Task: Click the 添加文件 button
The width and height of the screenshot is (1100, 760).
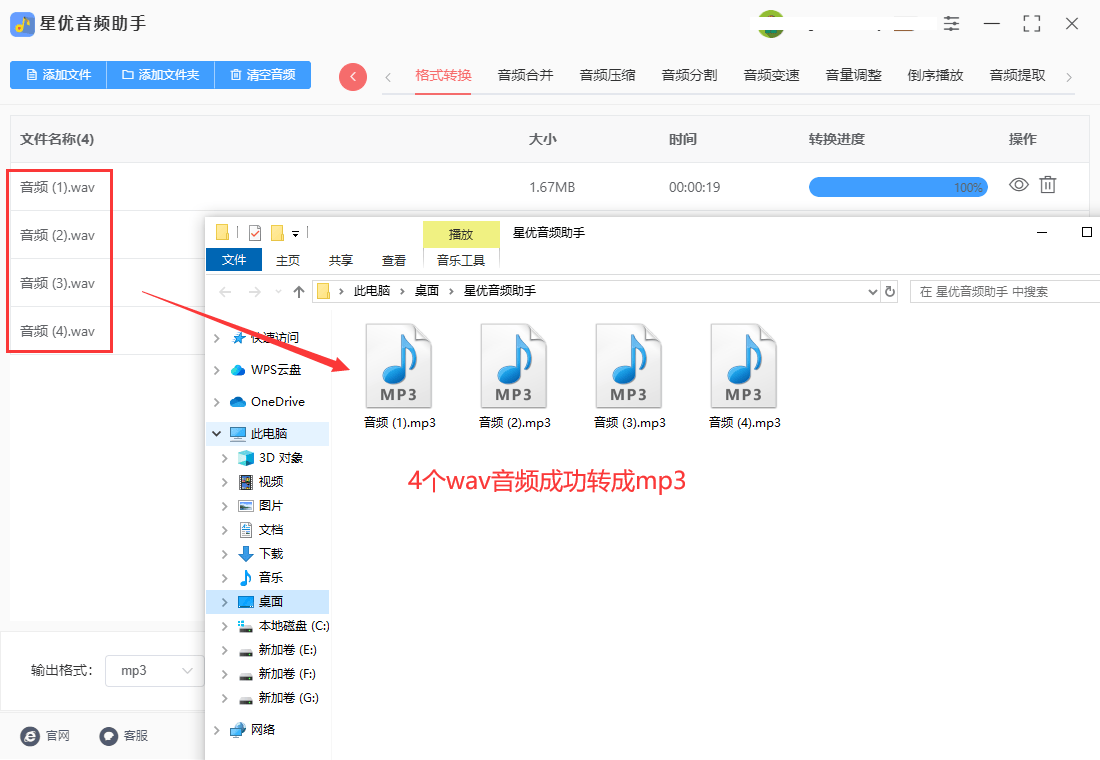Action: (58, 75)
